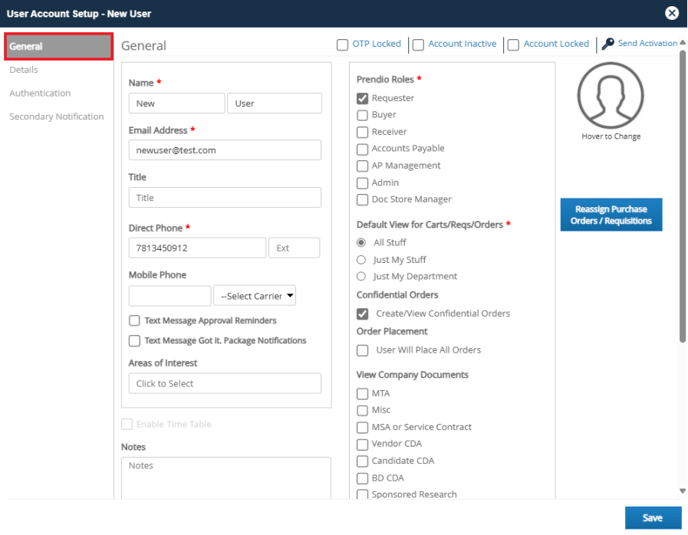Viewport: 688px width, 535px height.
Task: Enable Text Message Got It Package Notifications
Action: tap(134, 341)
